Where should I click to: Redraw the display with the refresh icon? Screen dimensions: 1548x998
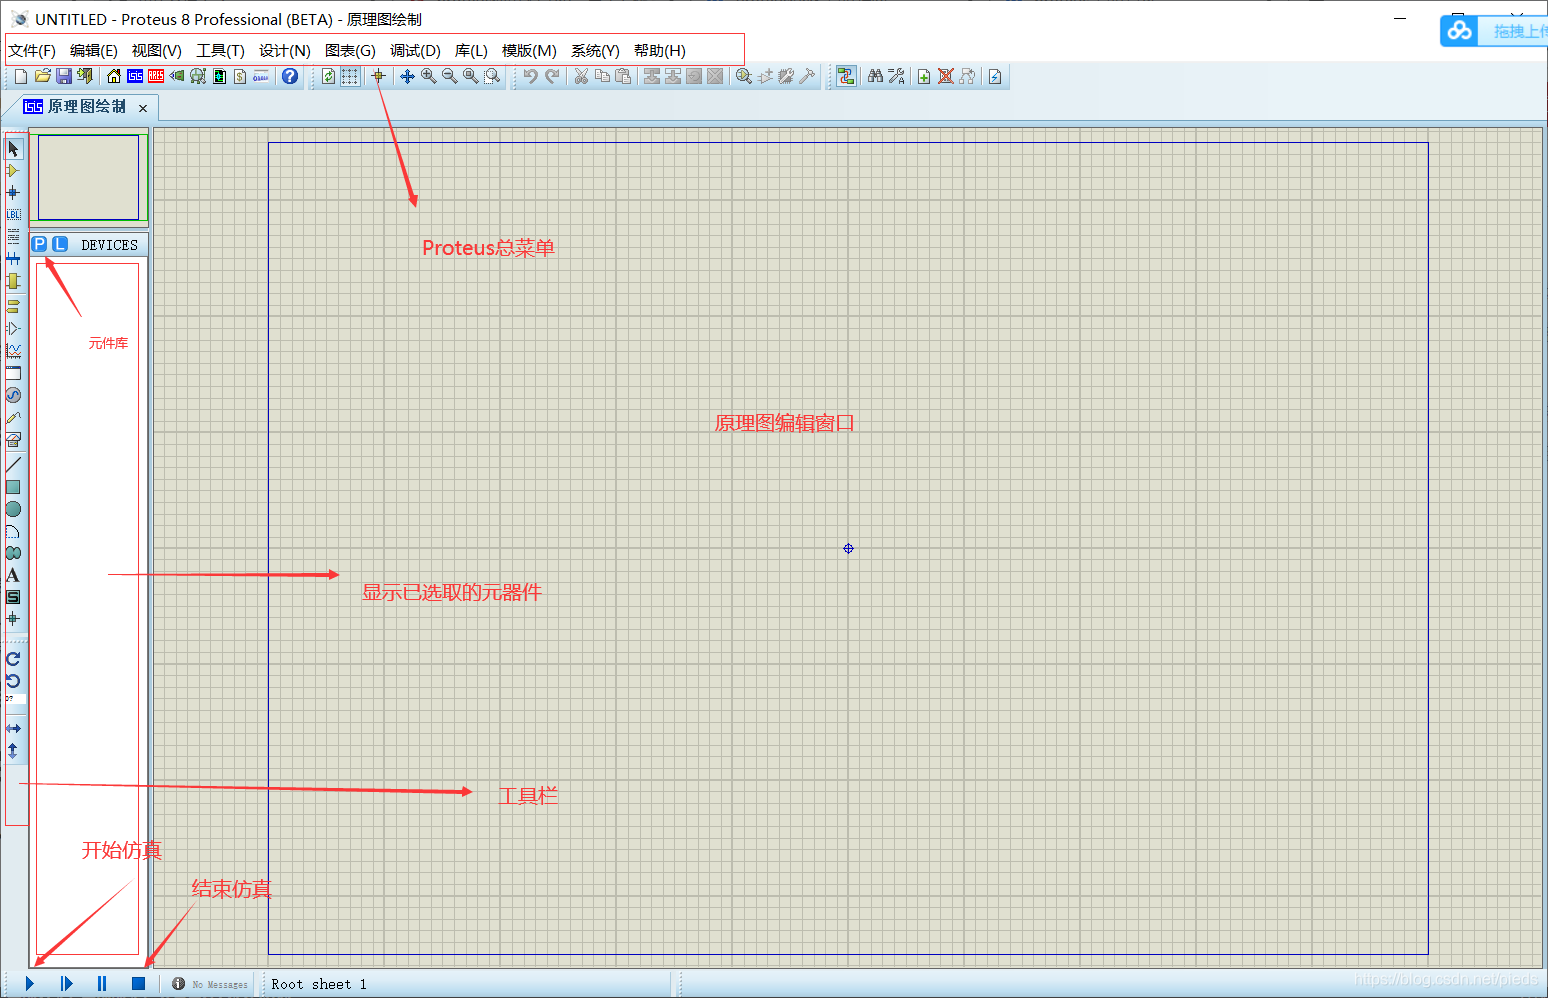328,76
